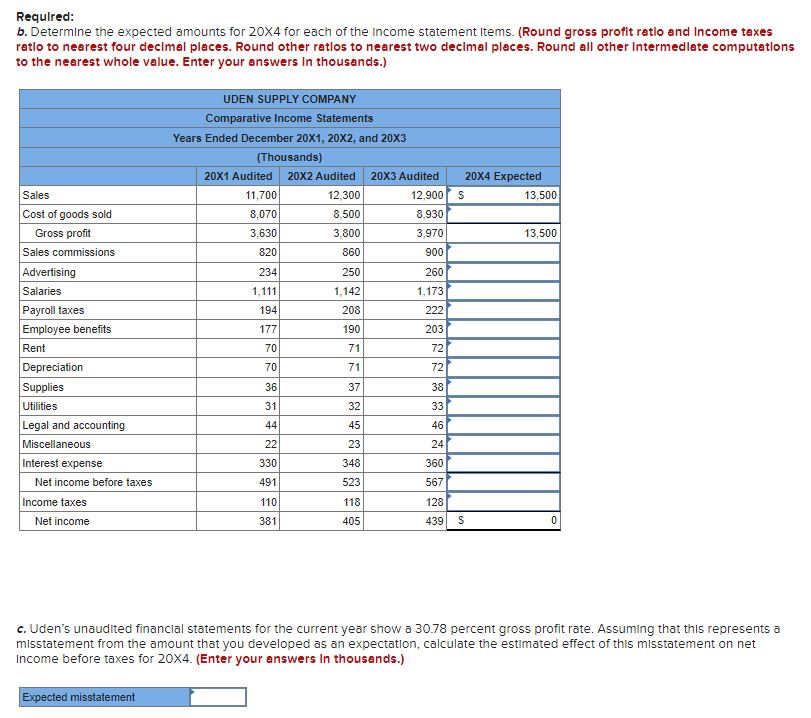Image resolution: width=811 pixels, height=718 pixels.
Task: Click the 20X3 Gross profit value 3,970
Action: coord(430,233)
